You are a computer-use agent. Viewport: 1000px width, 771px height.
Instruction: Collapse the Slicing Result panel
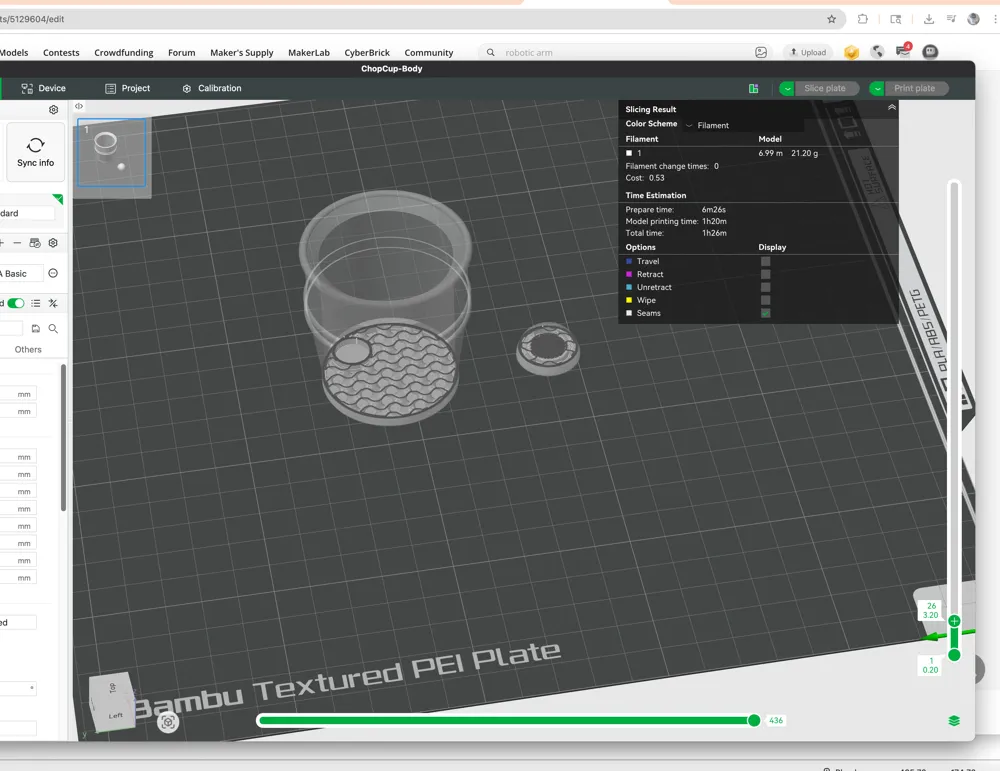tap(892, 108)
